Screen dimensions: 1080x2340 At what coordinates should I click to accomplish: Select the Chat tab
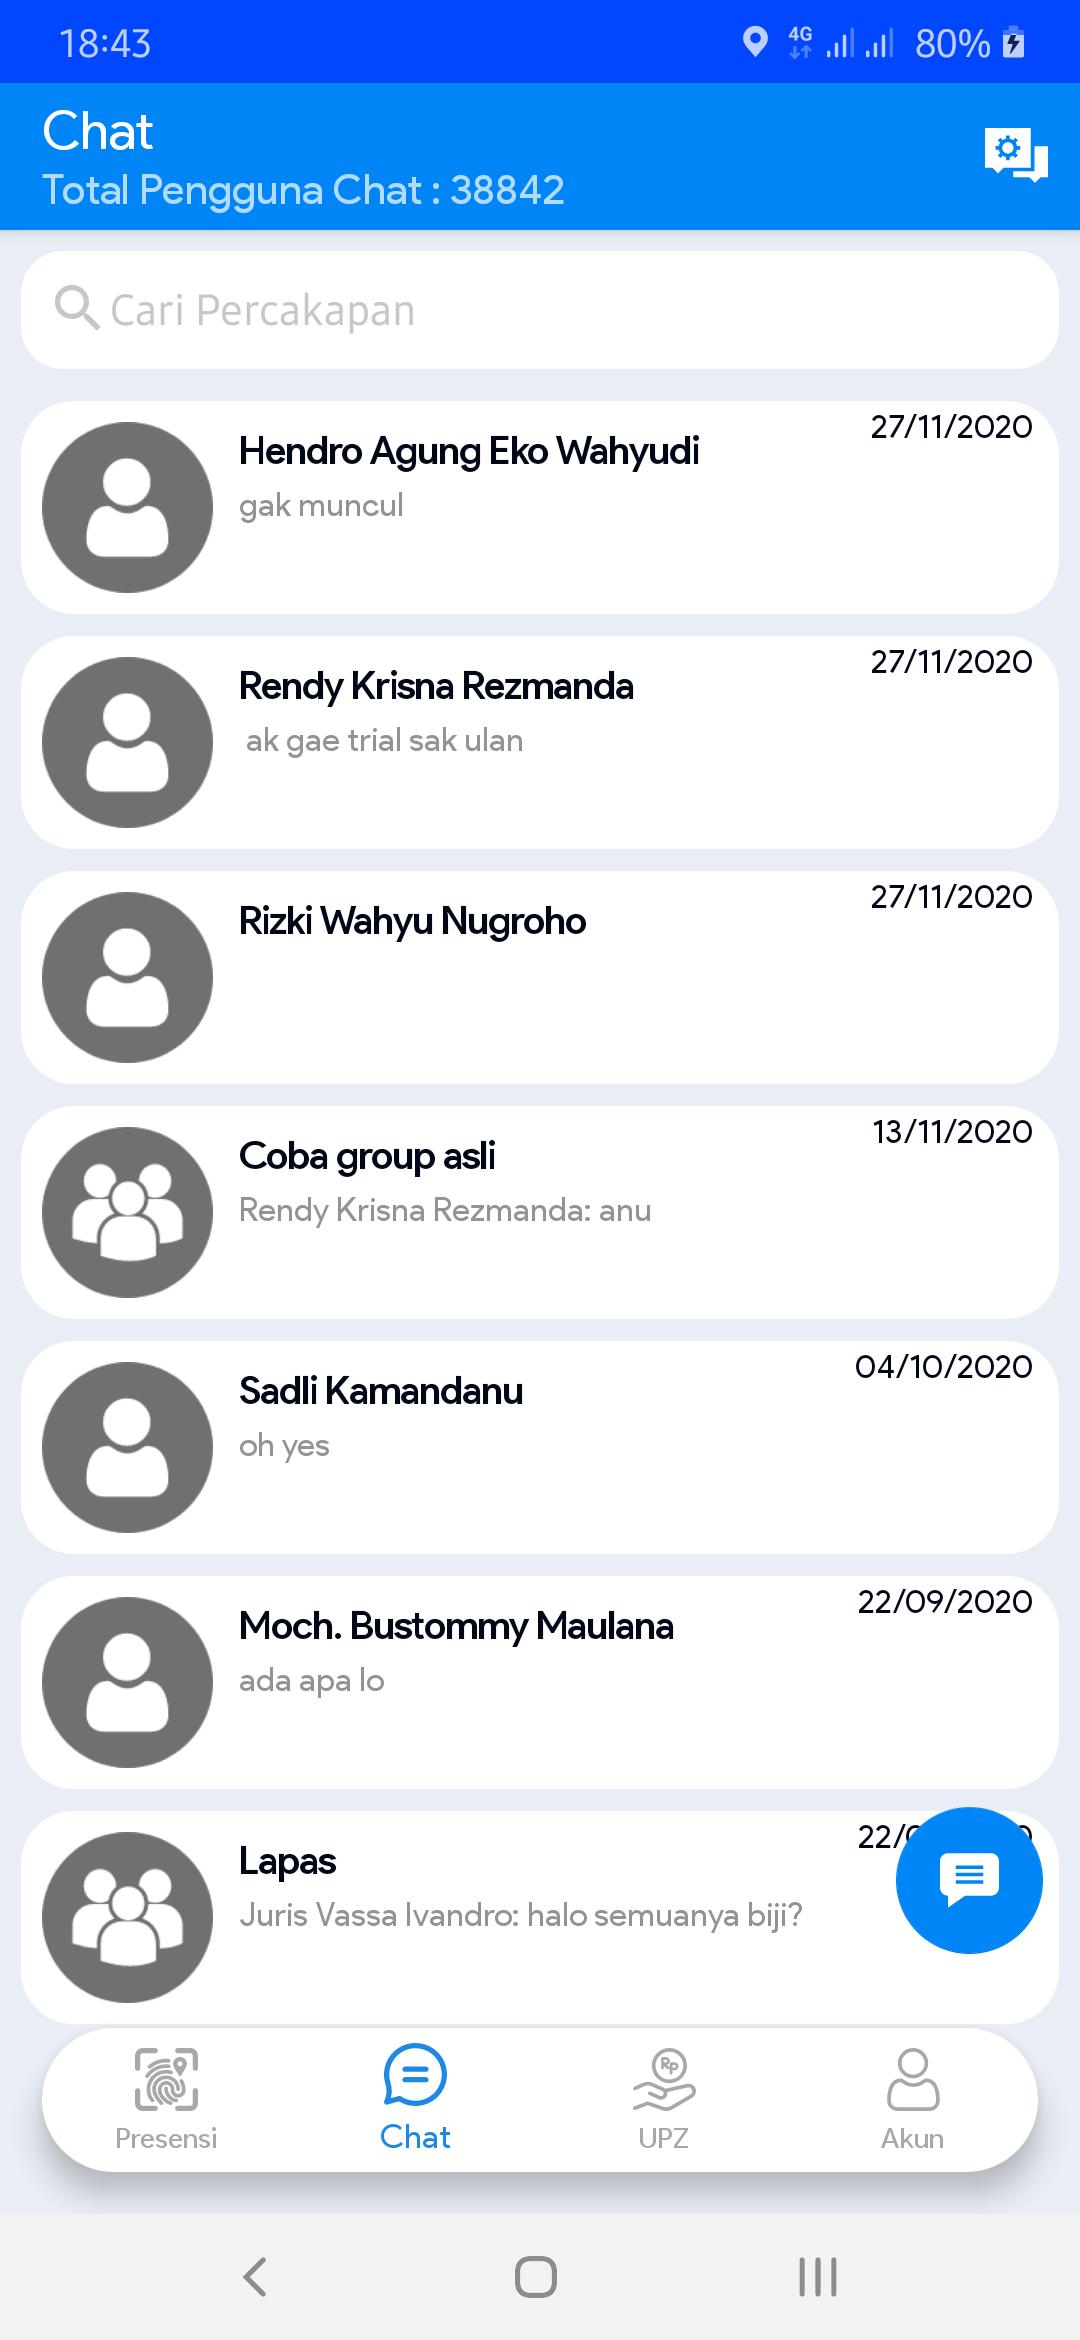(x=415, y=2099)
